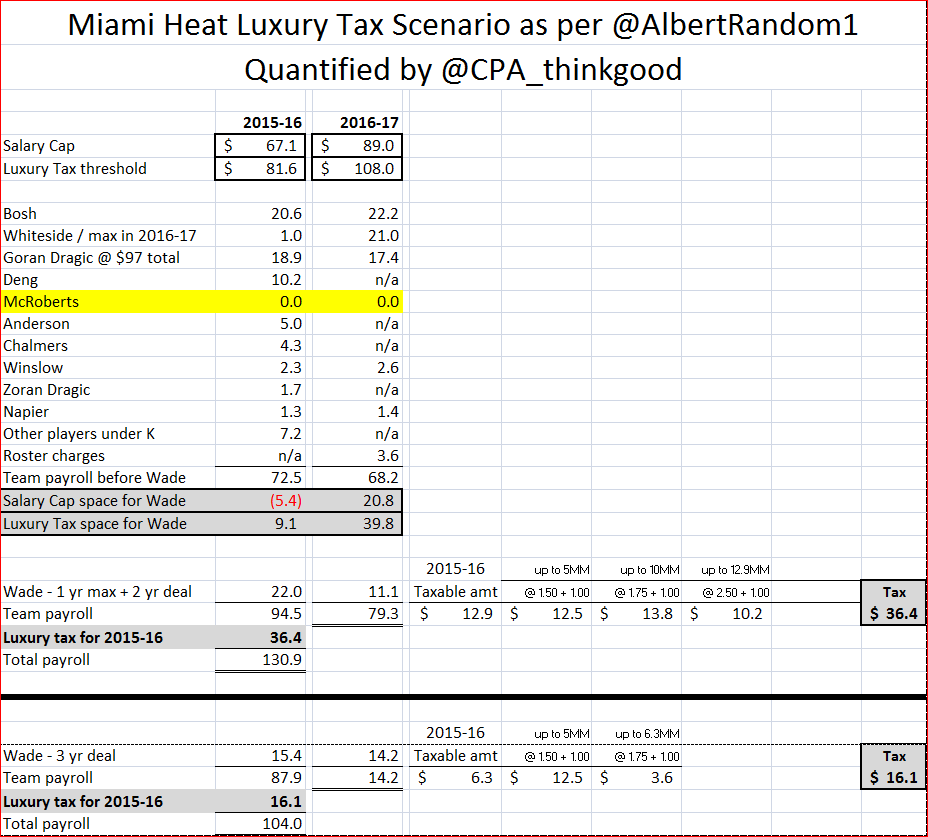This screenshot has height=837, width=928.
Task: Click the Total payroll 130.9 value
Action: tap(264, 660)
